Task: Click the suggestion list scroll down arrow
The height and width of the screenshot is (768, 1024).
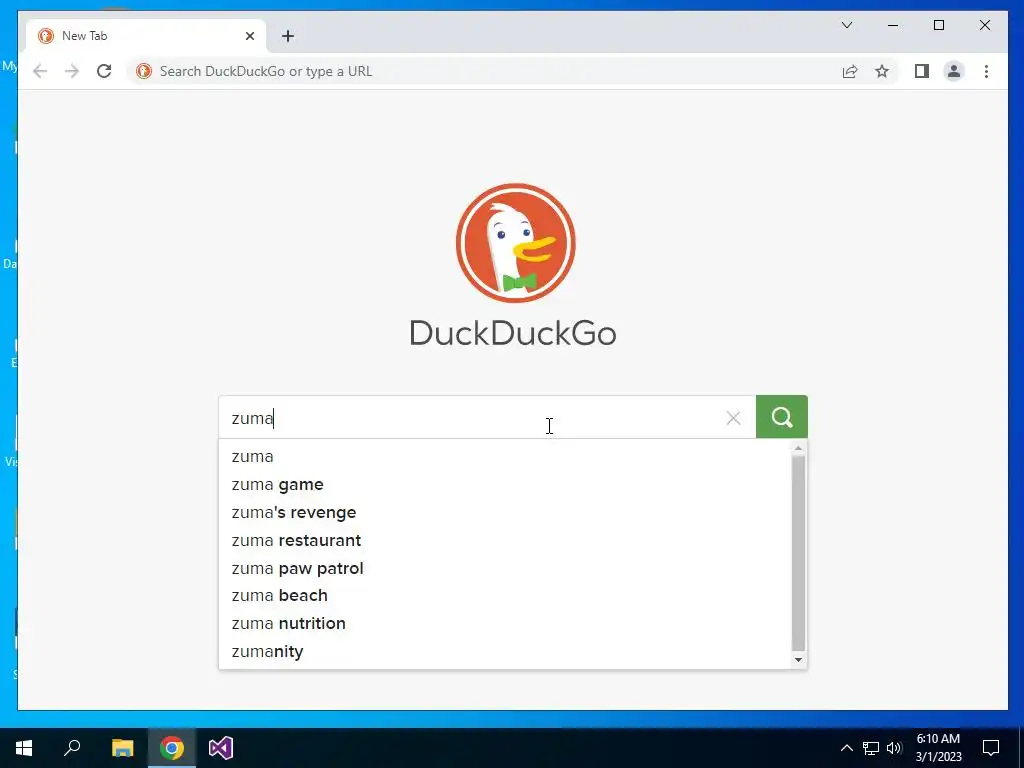Action: pos(798,660)
